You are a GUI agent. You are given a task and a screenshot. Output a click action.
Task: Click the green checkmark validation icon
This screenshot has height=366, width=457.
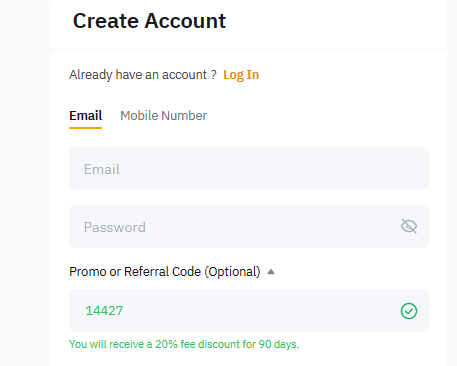pyautogui.click(x=409, y=311)
